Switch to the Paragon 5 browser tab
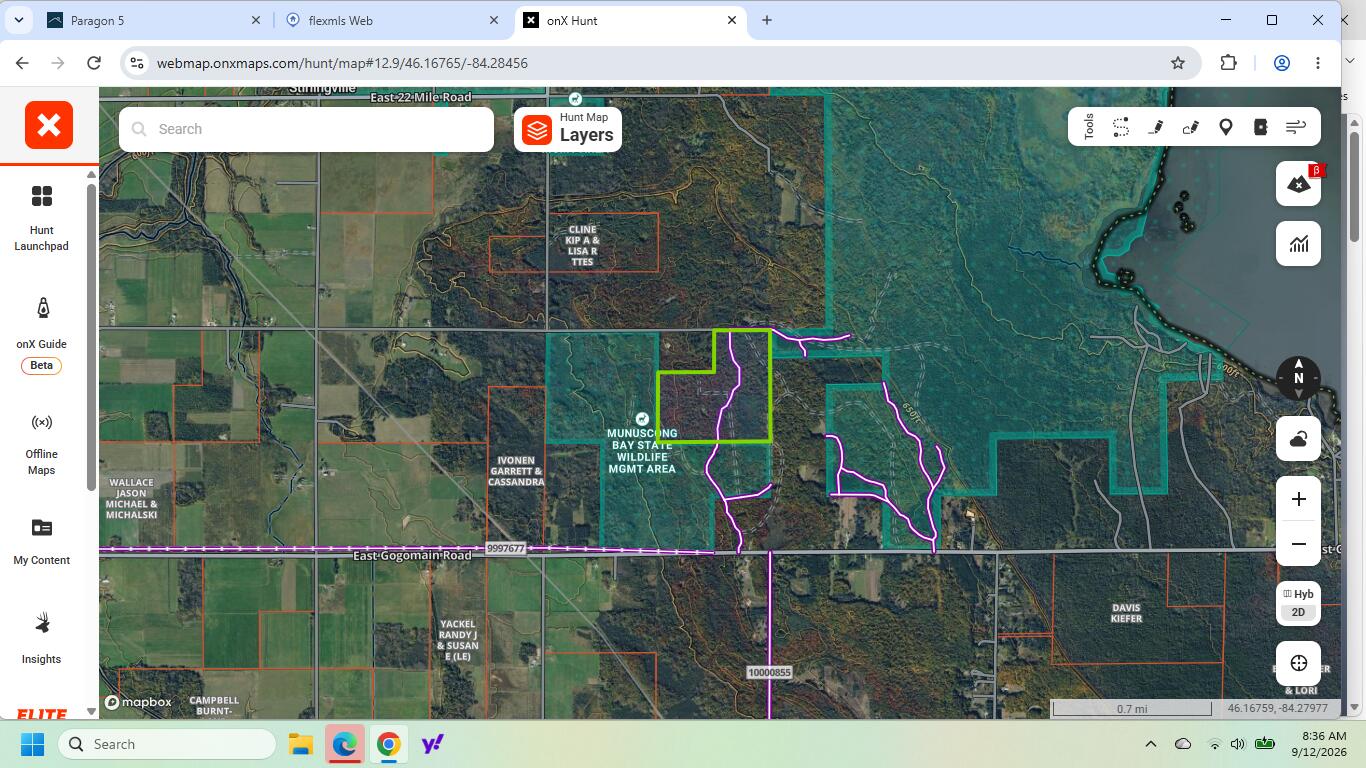This screenshot has height=768, width=1366. [152, 20]
